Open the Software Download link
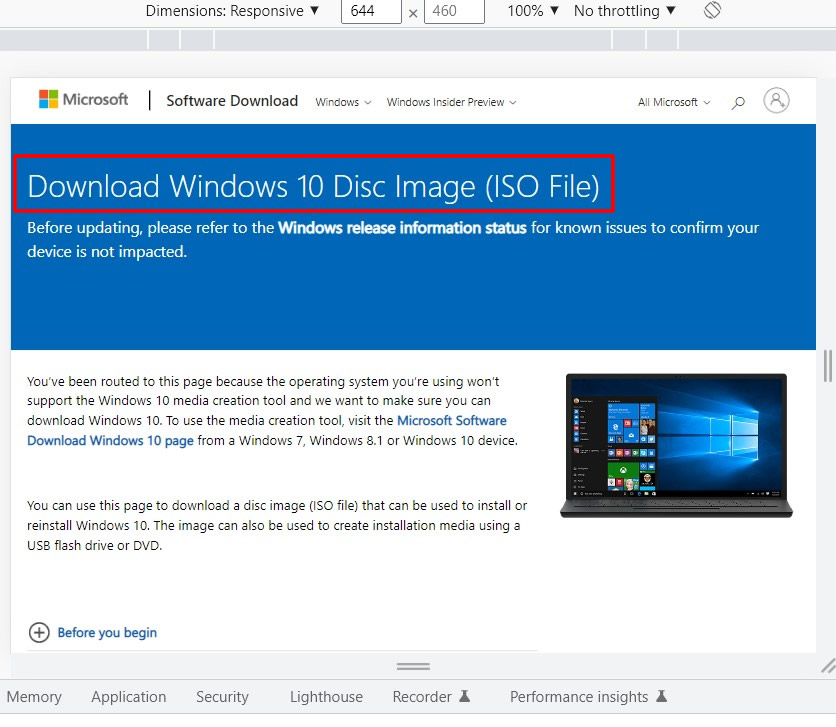This screenshot has height=727, width=836. [x=232, y=101]
